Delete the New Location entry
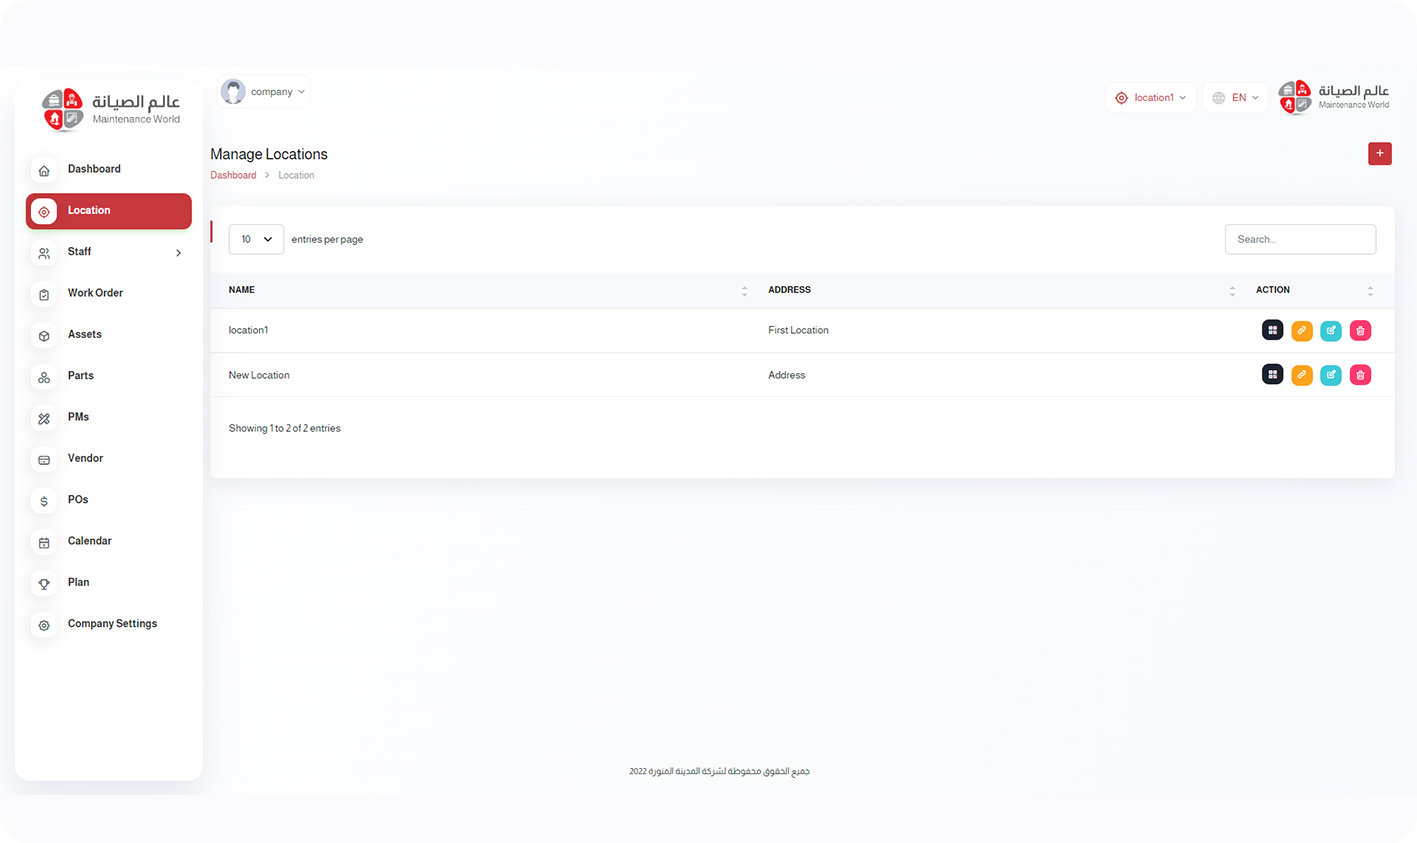 pyautogui.click(x=1360, y=375)
